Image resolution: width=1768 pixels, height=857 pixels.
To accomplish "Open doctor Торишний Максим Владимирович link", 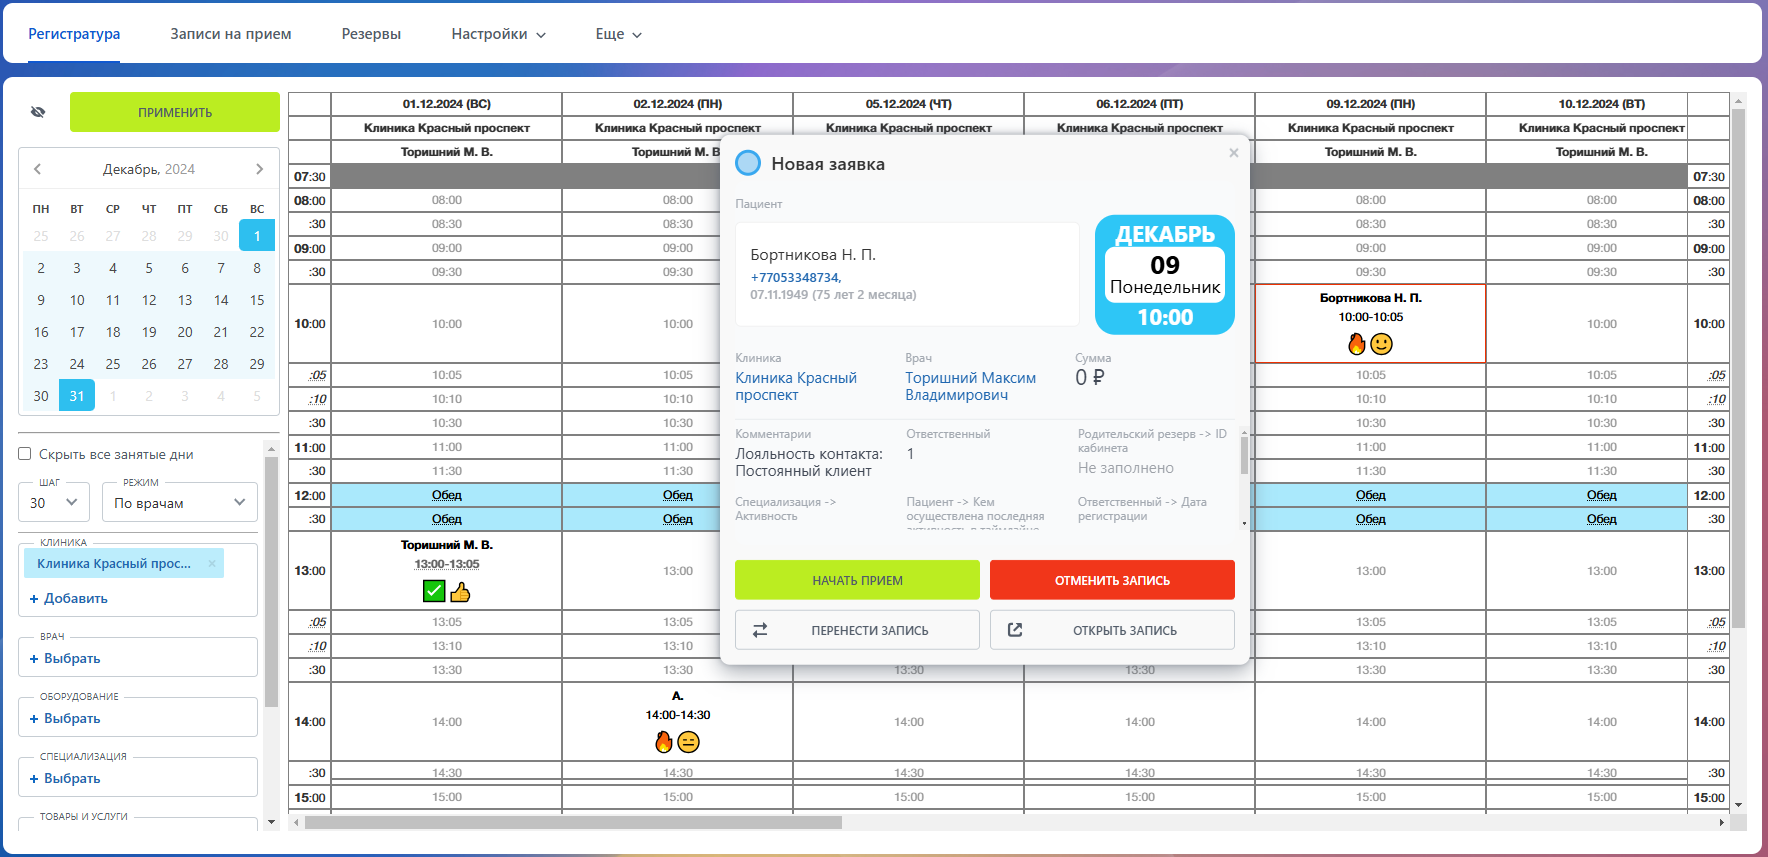I will pyautogui.click(x=970, y=386).
